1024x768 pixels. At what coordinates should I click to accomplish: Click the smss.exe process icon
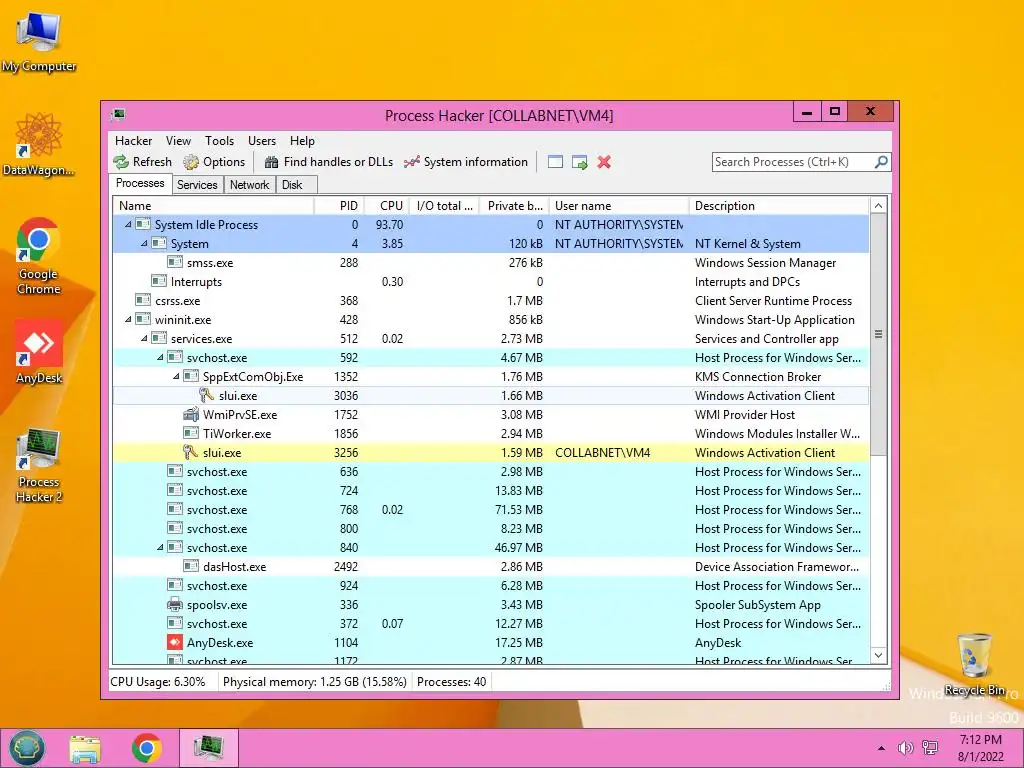coord(174,262)
